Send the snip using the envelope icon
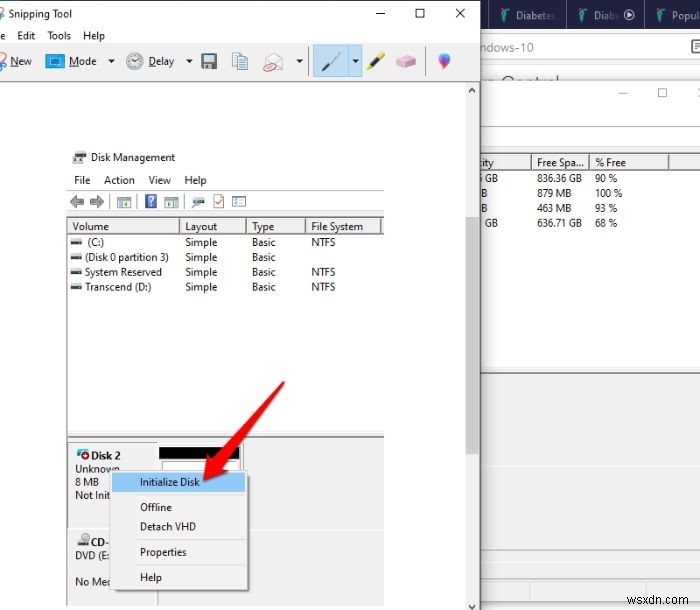 (273, 62)
